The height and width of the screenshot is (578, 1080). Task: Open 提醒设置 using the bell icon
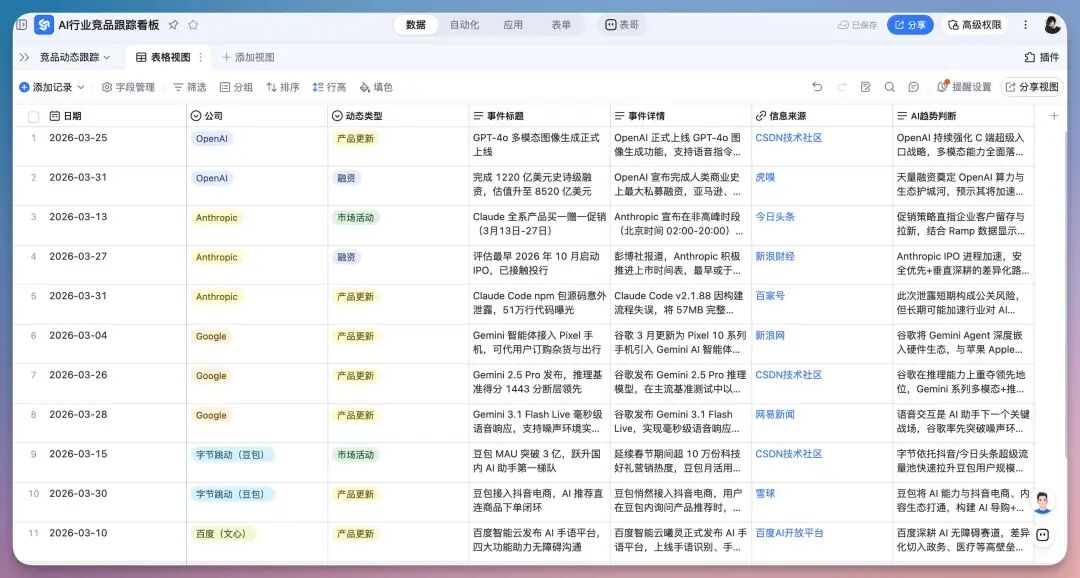click(942, 87)
